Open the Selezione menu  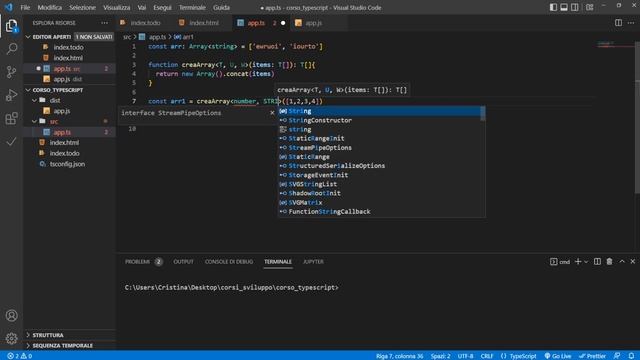pos(82,7)
